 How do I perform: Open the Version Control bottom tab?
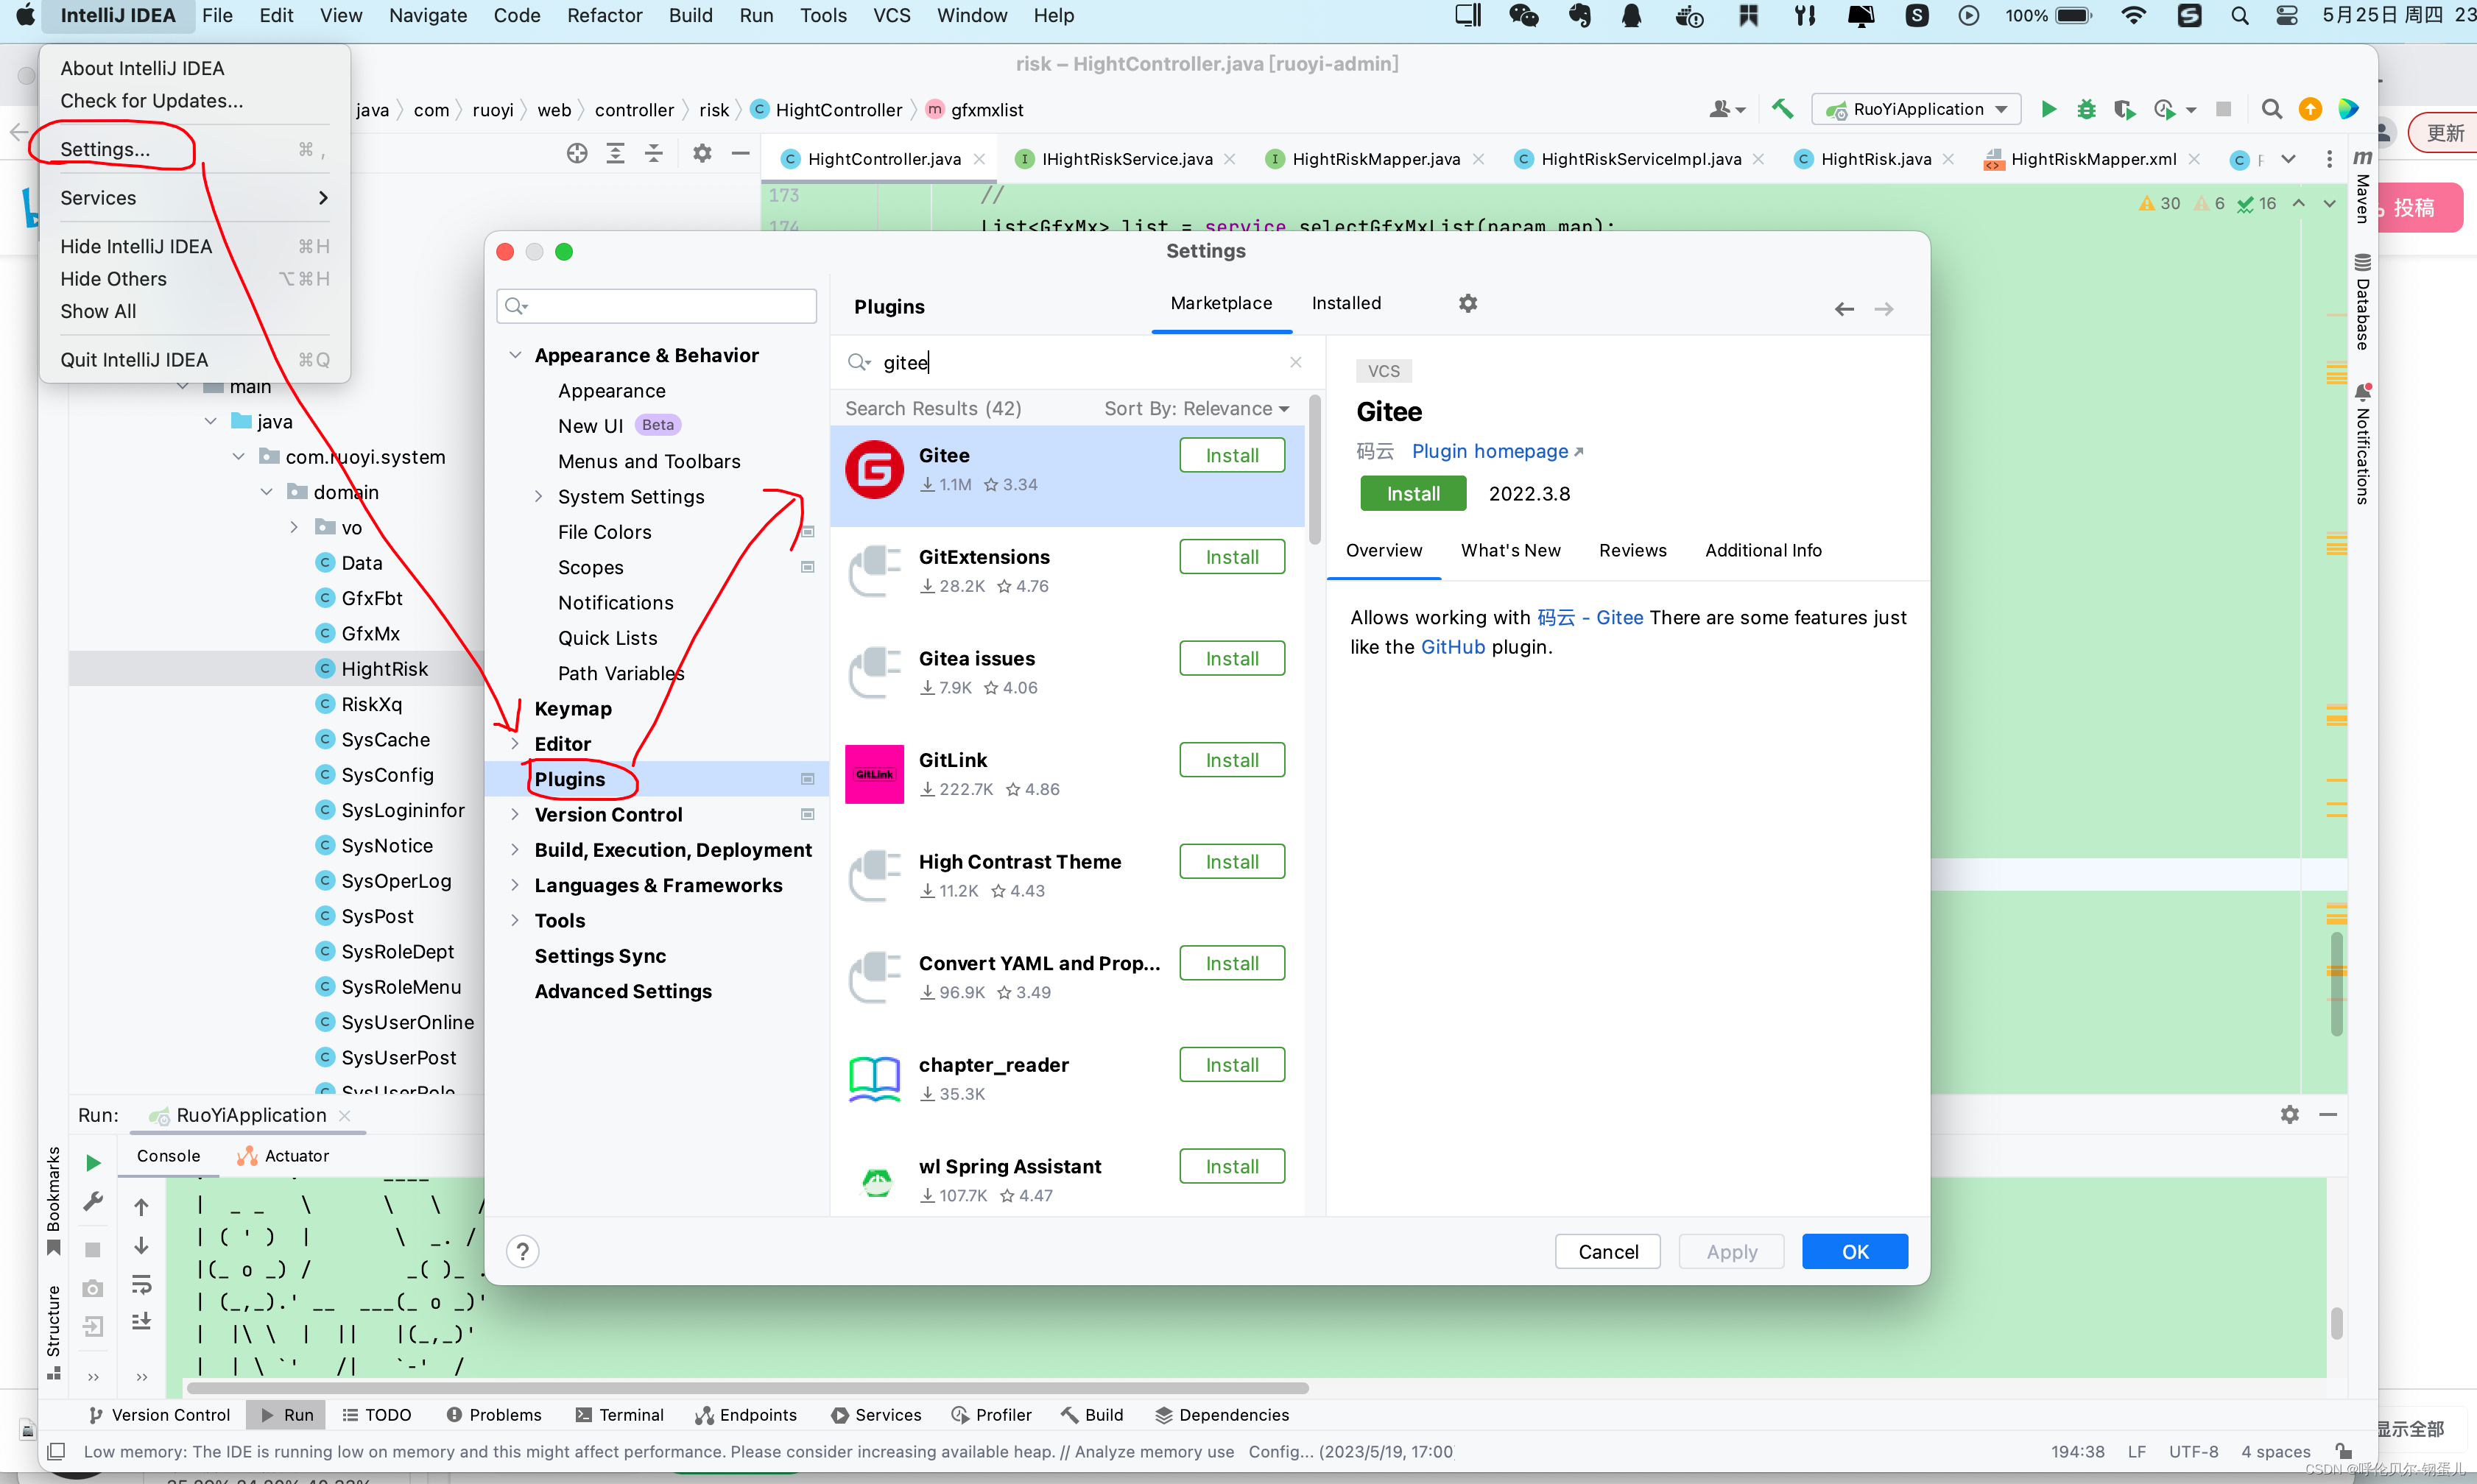point(159,1414)
